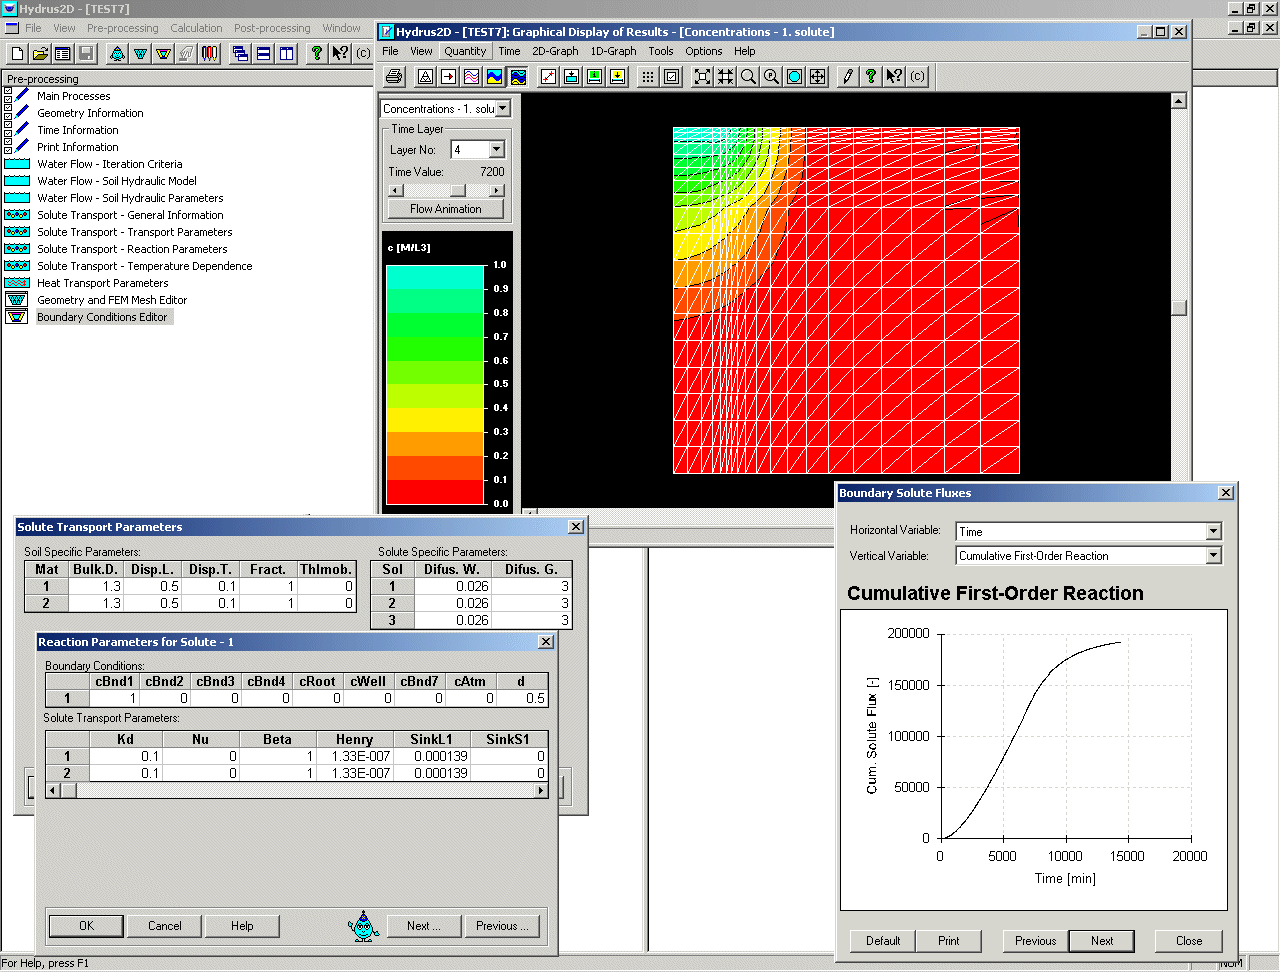This screenshot has height=972, width=1280.
Task: Select Geometry and FEM Mesh Editor item
Action: [x=112, y=300]
